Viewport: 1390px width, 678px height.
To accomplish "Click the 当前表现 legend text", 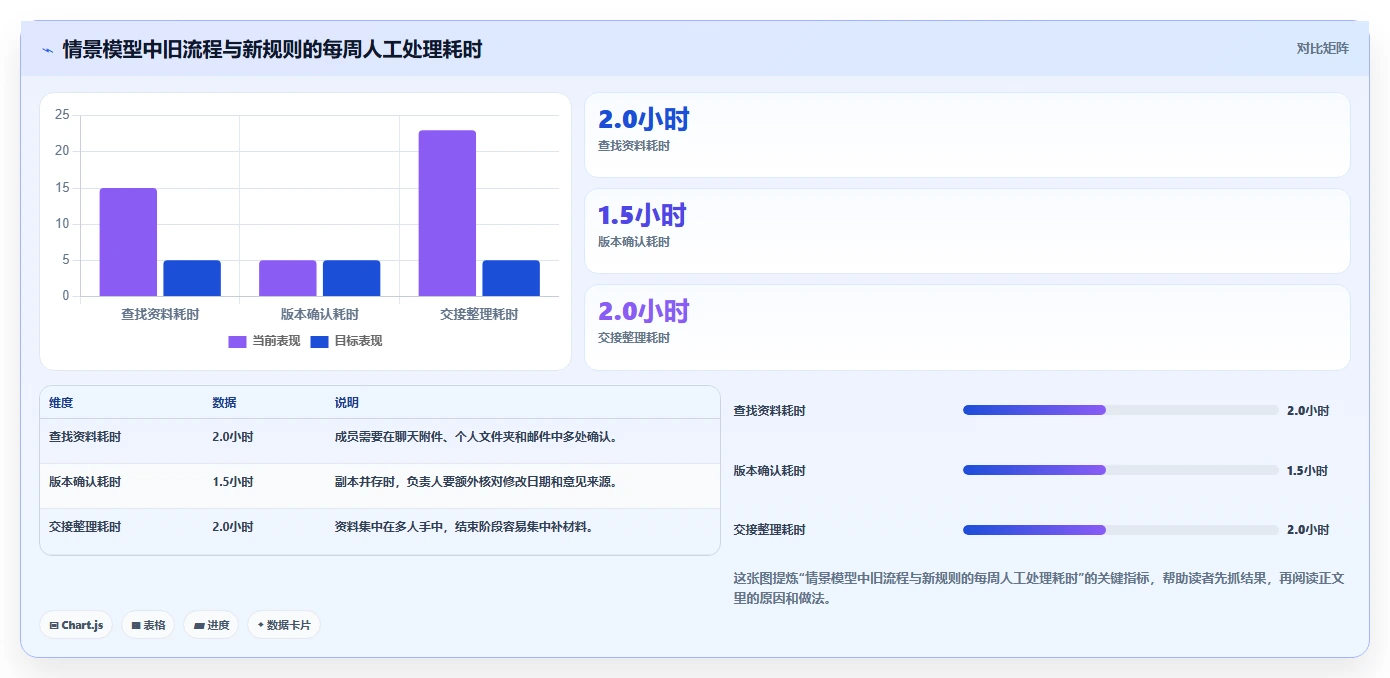I will [276, 341].
